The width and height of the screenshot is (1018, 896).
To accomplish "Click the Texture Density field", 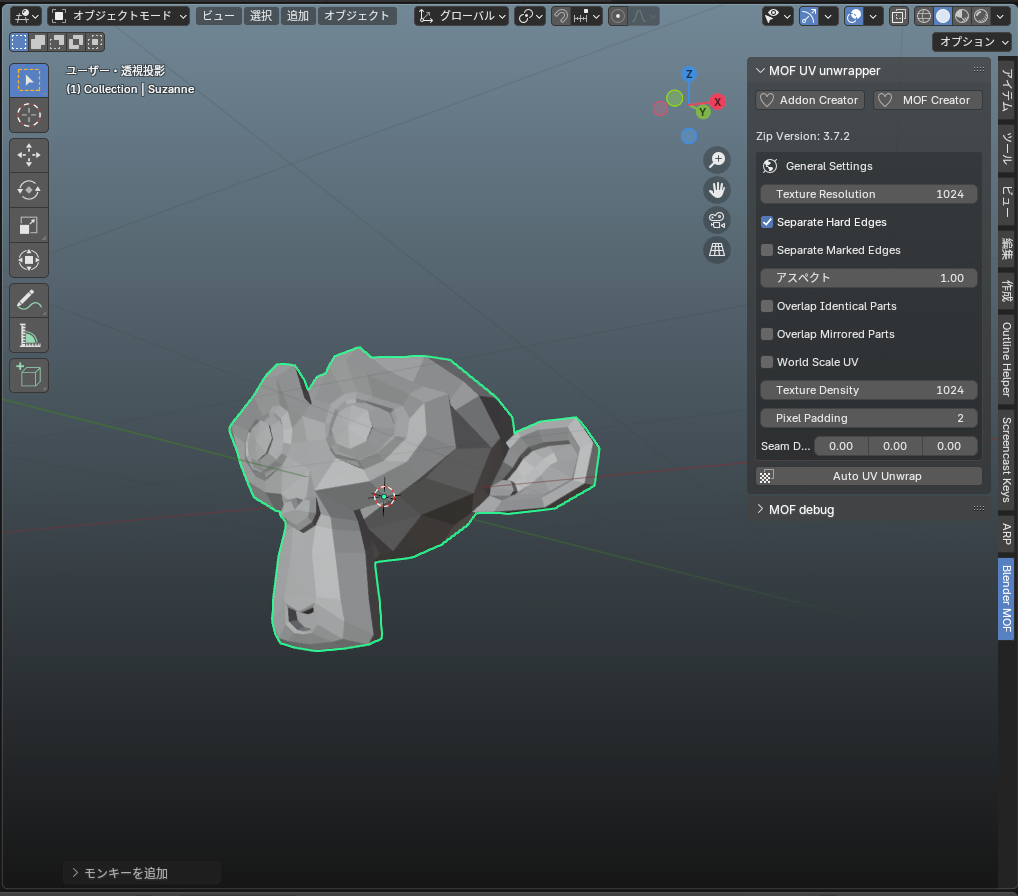I will tap(869, 390).
